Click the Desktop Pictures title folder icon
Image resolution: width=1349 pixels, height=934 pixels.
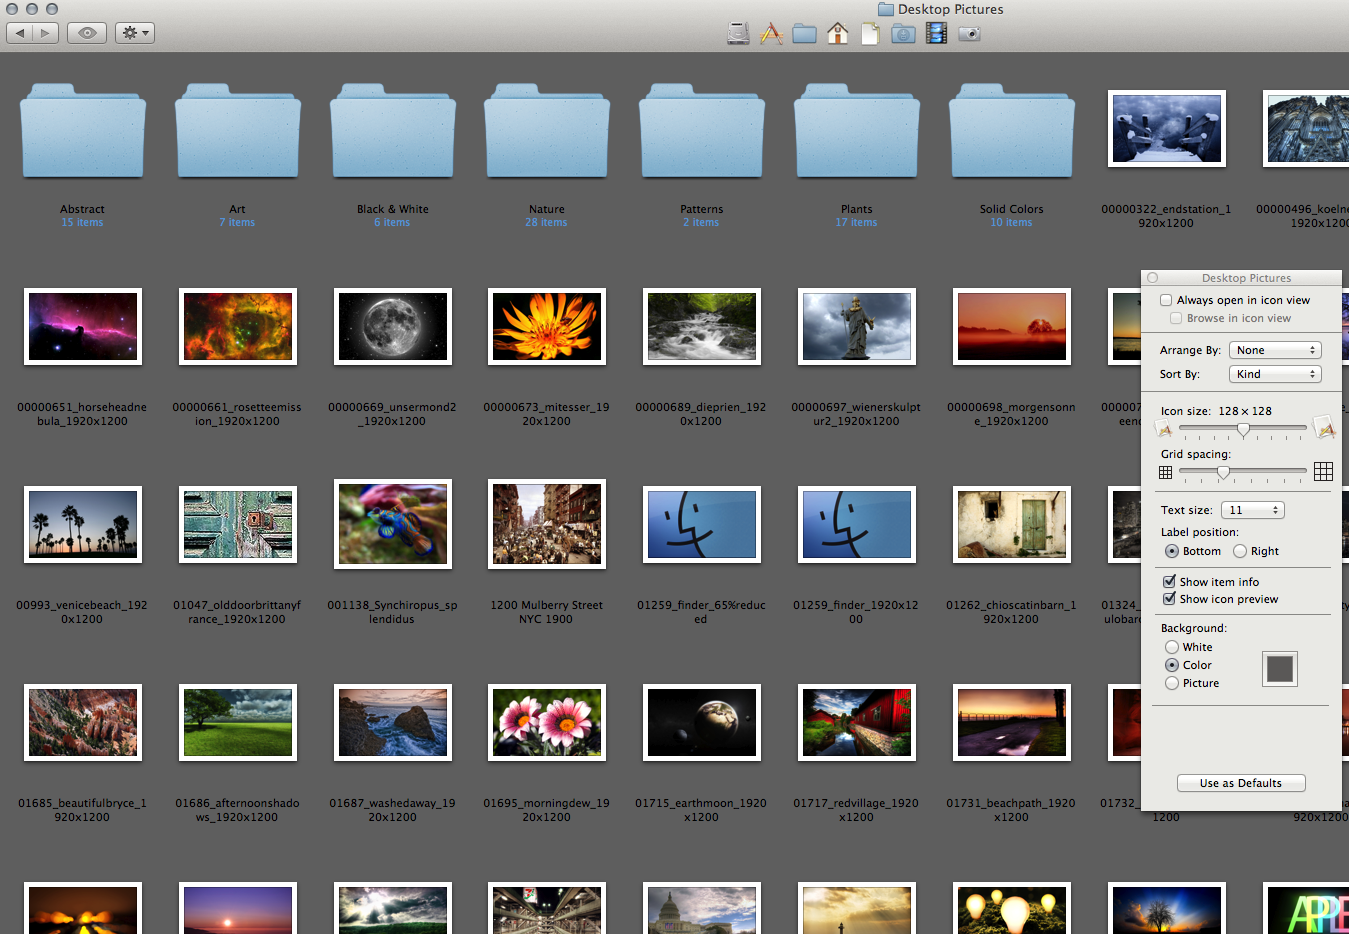[885, 9]
